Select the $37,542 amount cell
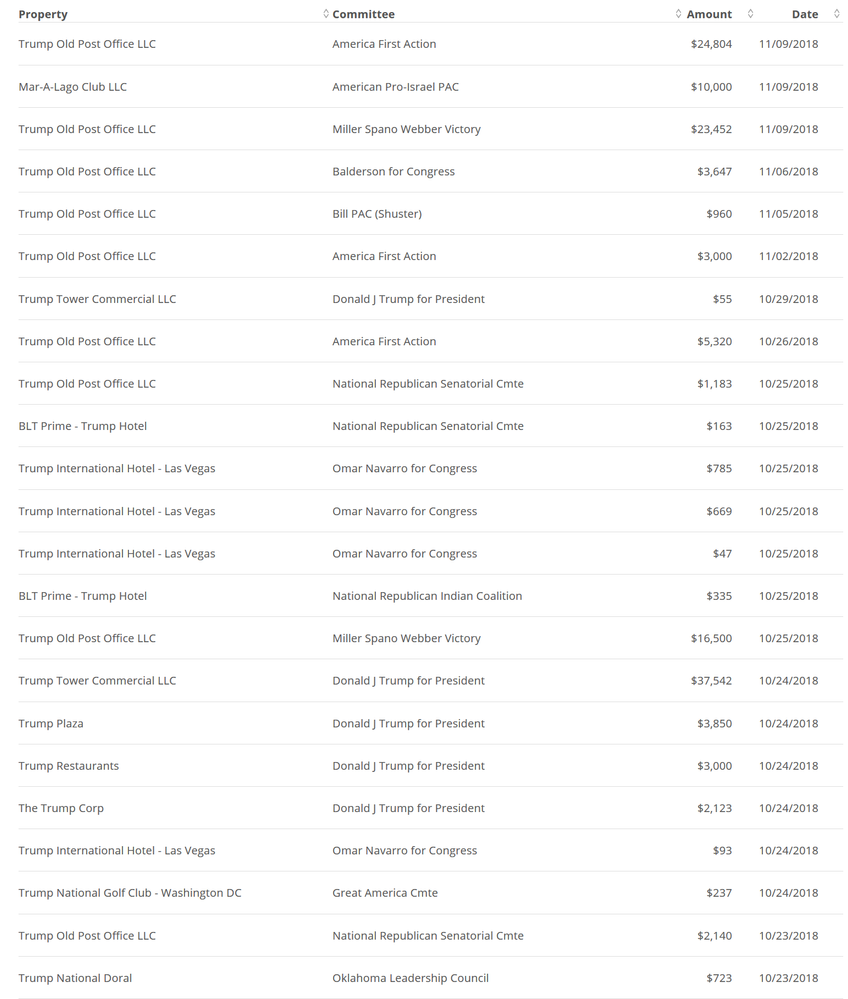The width and height of the screenshot is (848, 999). coord(711,680)
